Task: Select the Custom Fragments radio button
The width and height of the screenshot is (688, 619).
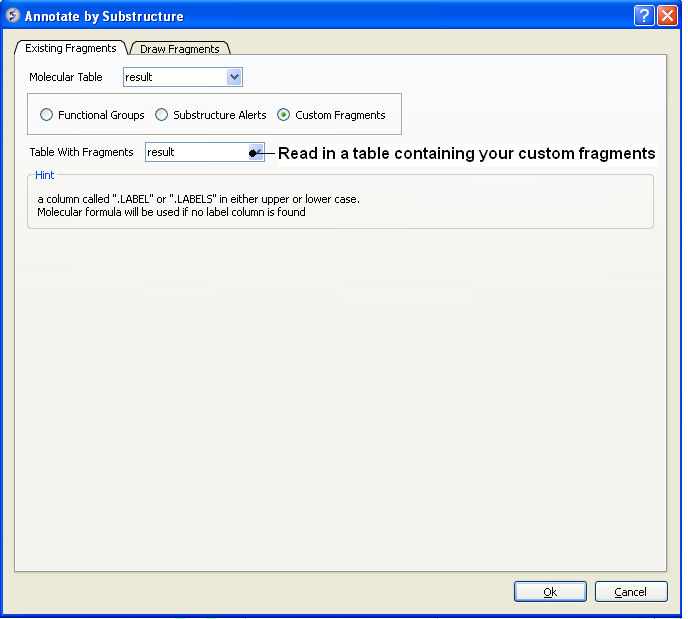Action: (x=284, y=115)
